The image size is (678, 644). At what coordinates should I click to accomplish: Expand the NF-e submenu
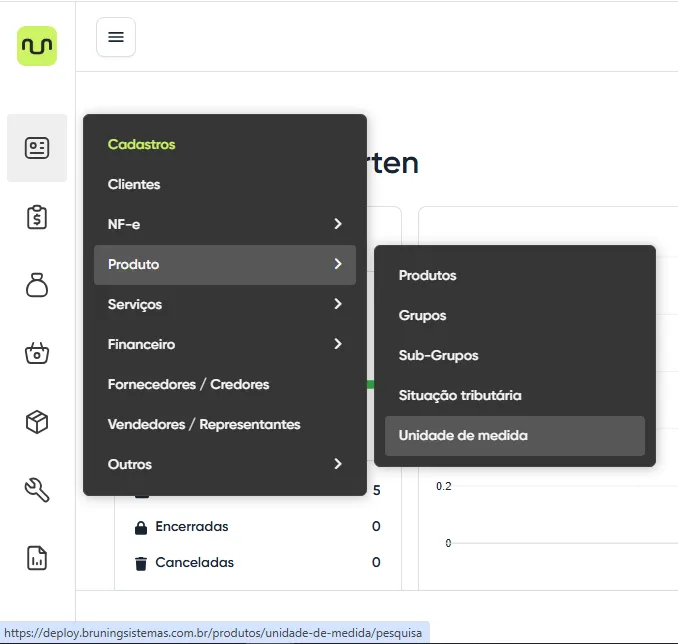[x=224, y=224]
